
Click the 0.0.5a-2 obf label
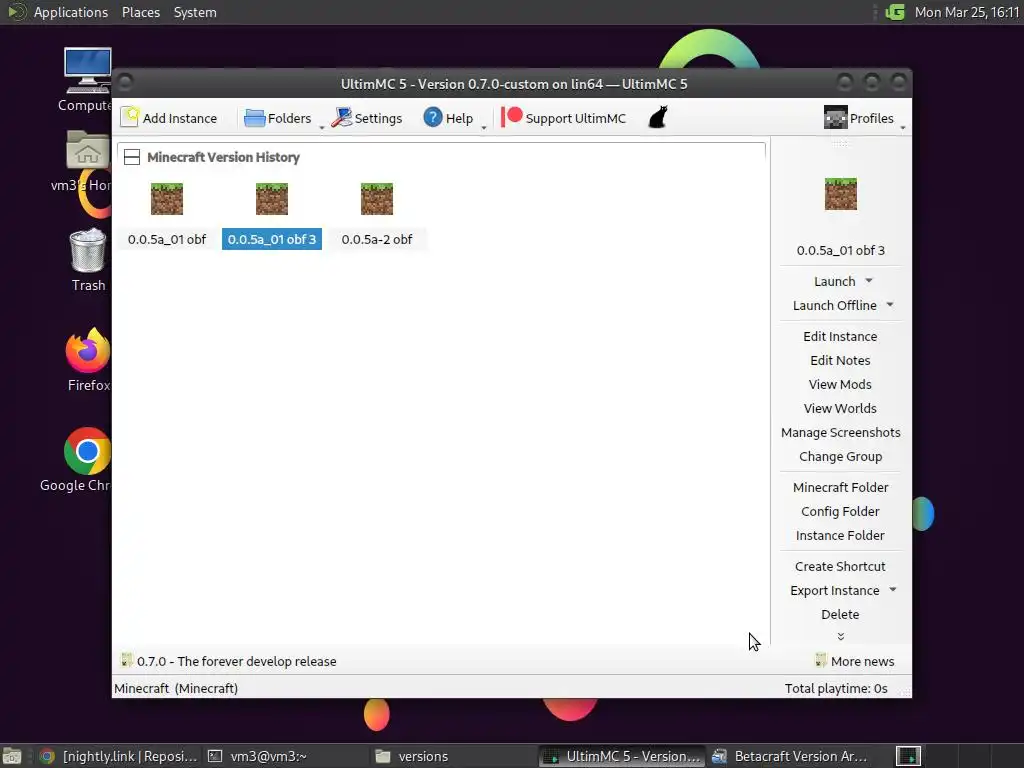pyautogui.click(x=377, y=239)
